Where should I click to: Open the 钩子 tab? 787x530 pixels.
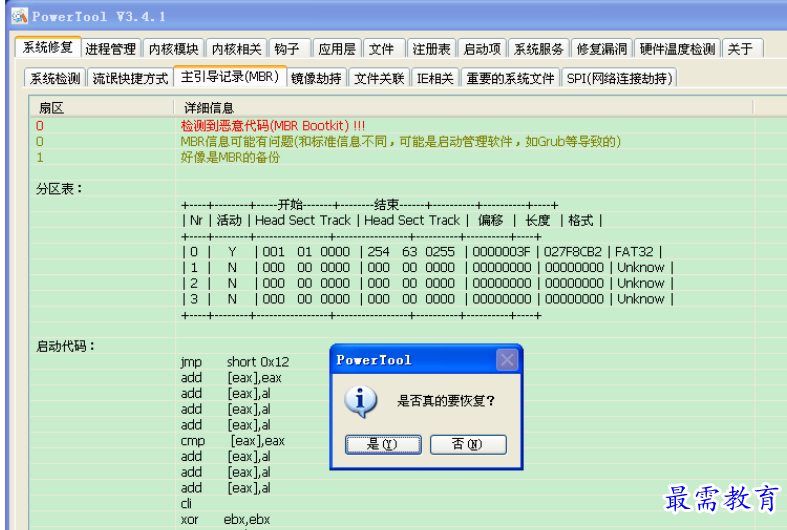pos(288,49)
